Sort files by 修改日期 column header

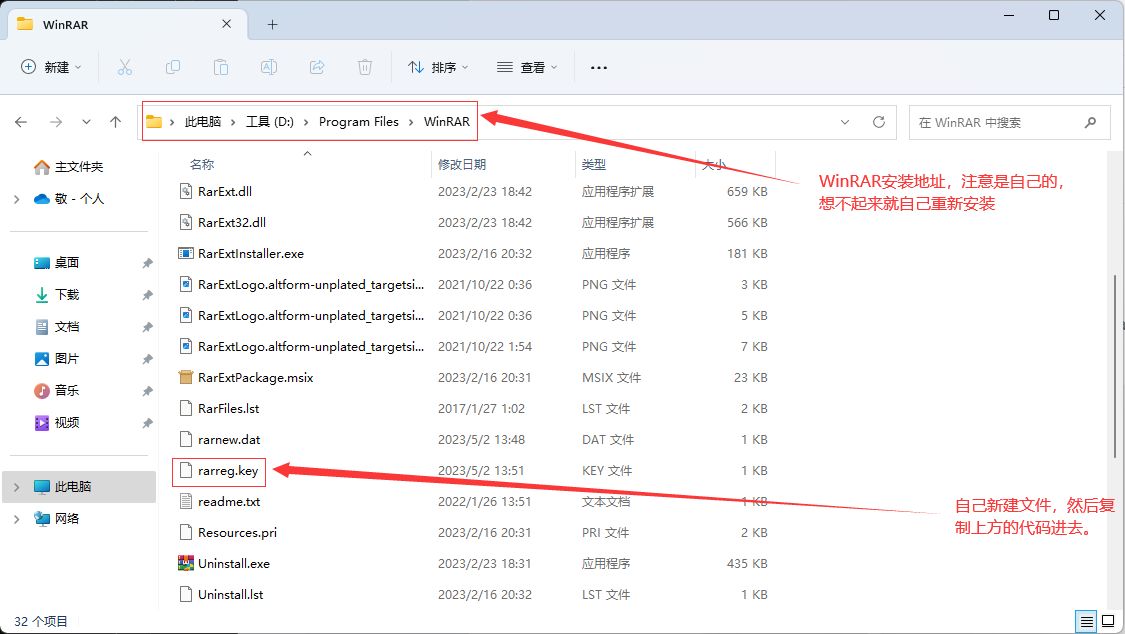[x=462, y=164]
